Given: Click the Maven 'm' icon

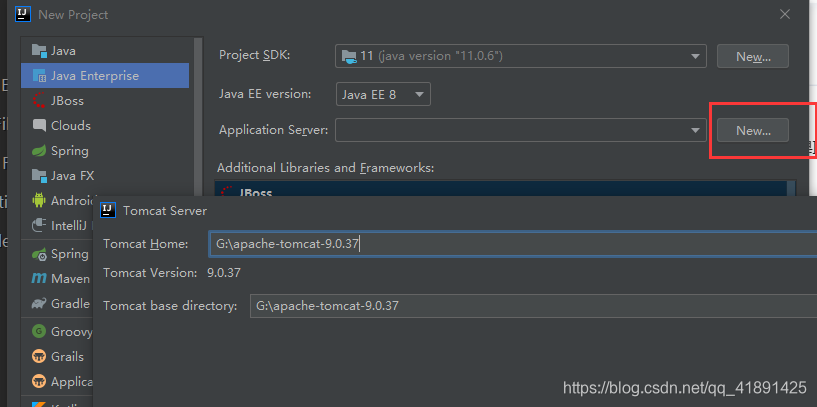Looking at the screenshot, I should (x=40, y=278).
